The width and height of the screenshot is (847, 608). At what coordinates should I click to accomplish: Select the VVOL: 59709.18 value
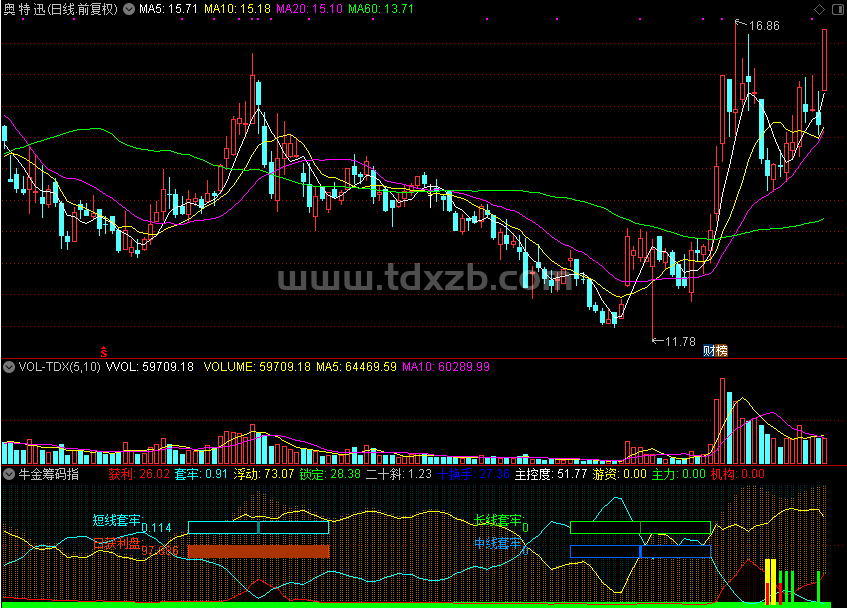pyautogui.click(x=150, y=367)
